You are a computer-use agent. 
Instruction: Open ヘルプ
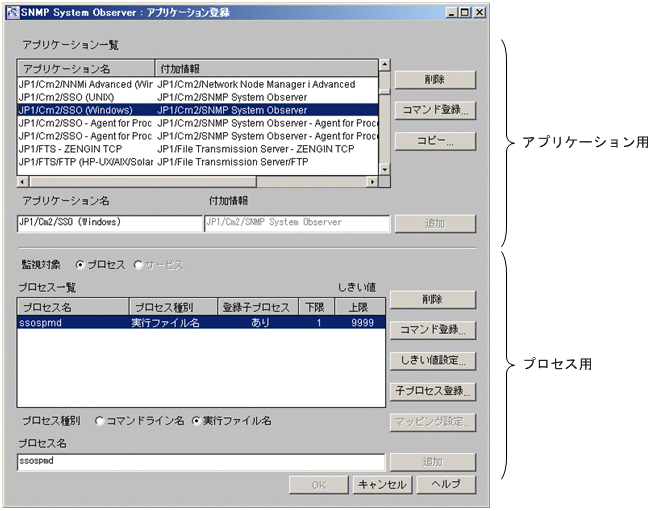click(446, 485)
